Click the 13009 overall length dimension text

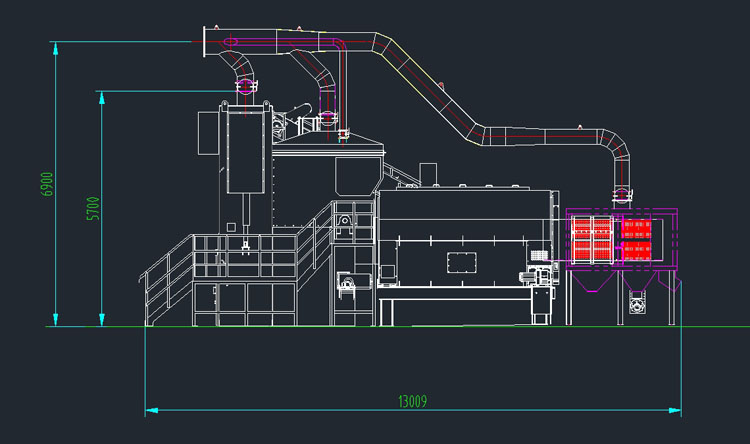[412, 402]
